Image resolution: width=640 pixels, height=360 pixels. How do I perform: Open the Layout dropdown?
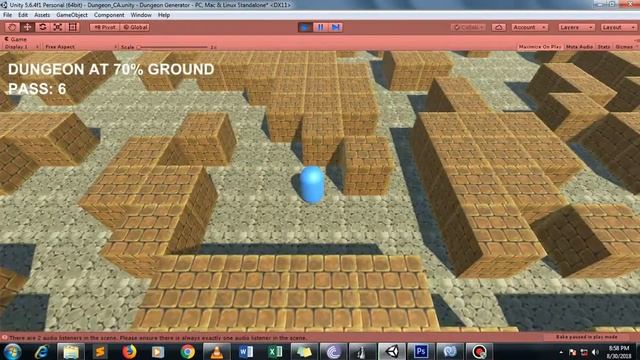[x=618, y=27]
